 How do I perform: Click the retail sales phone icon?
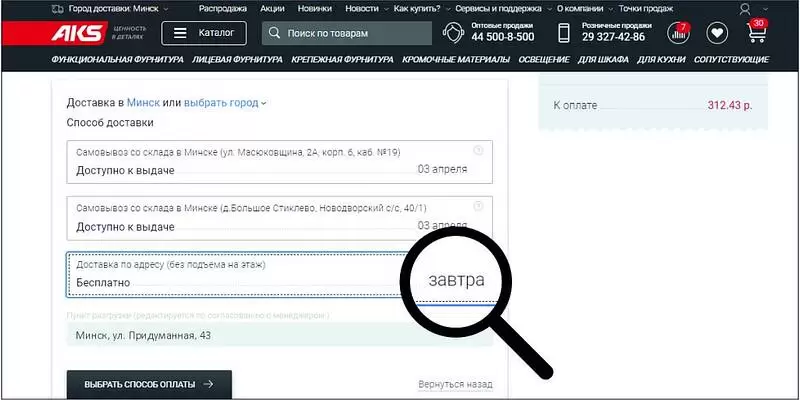click(x=564, y=33)
